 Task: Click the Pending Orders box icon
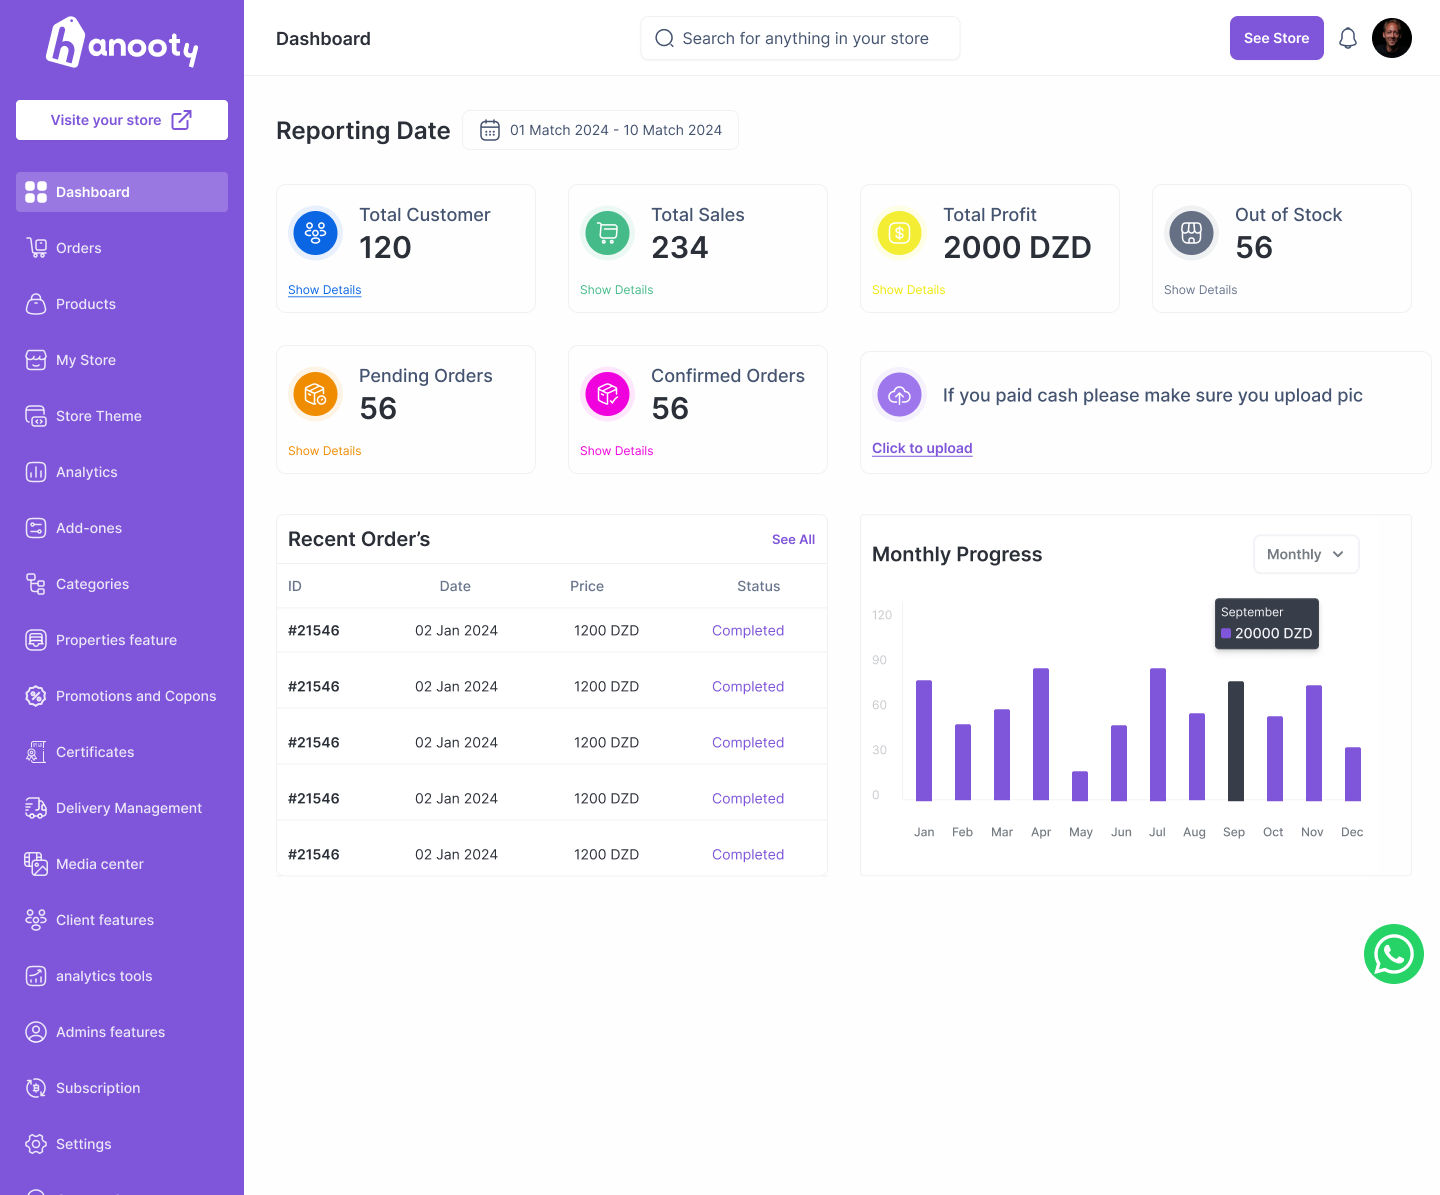click(315, 394)
